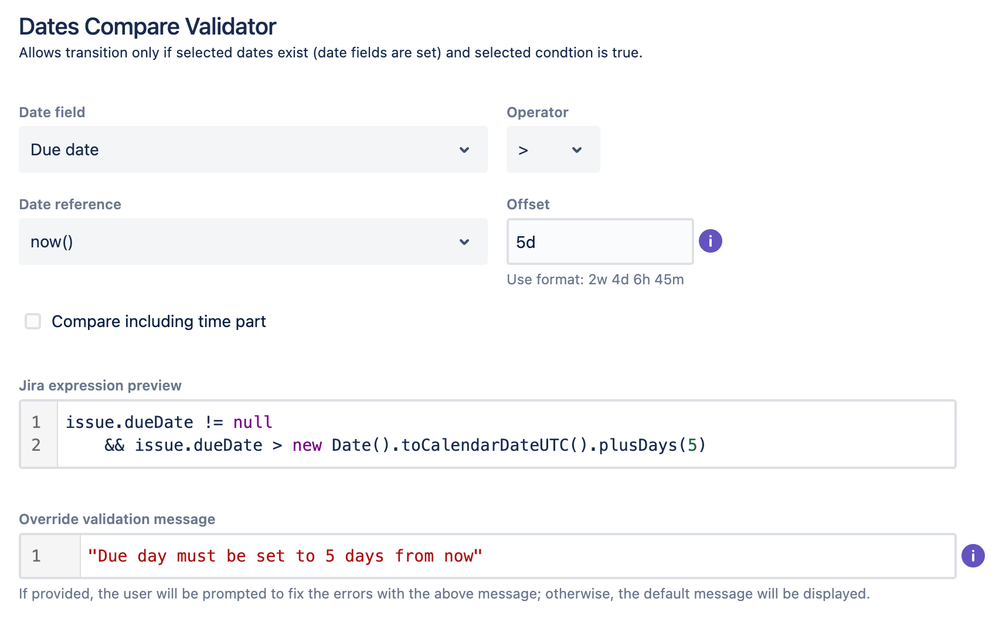Open the Due date field selector
The height and width of the screenshot is (619, 999).
pyautogui.click(x=250, y=149)
